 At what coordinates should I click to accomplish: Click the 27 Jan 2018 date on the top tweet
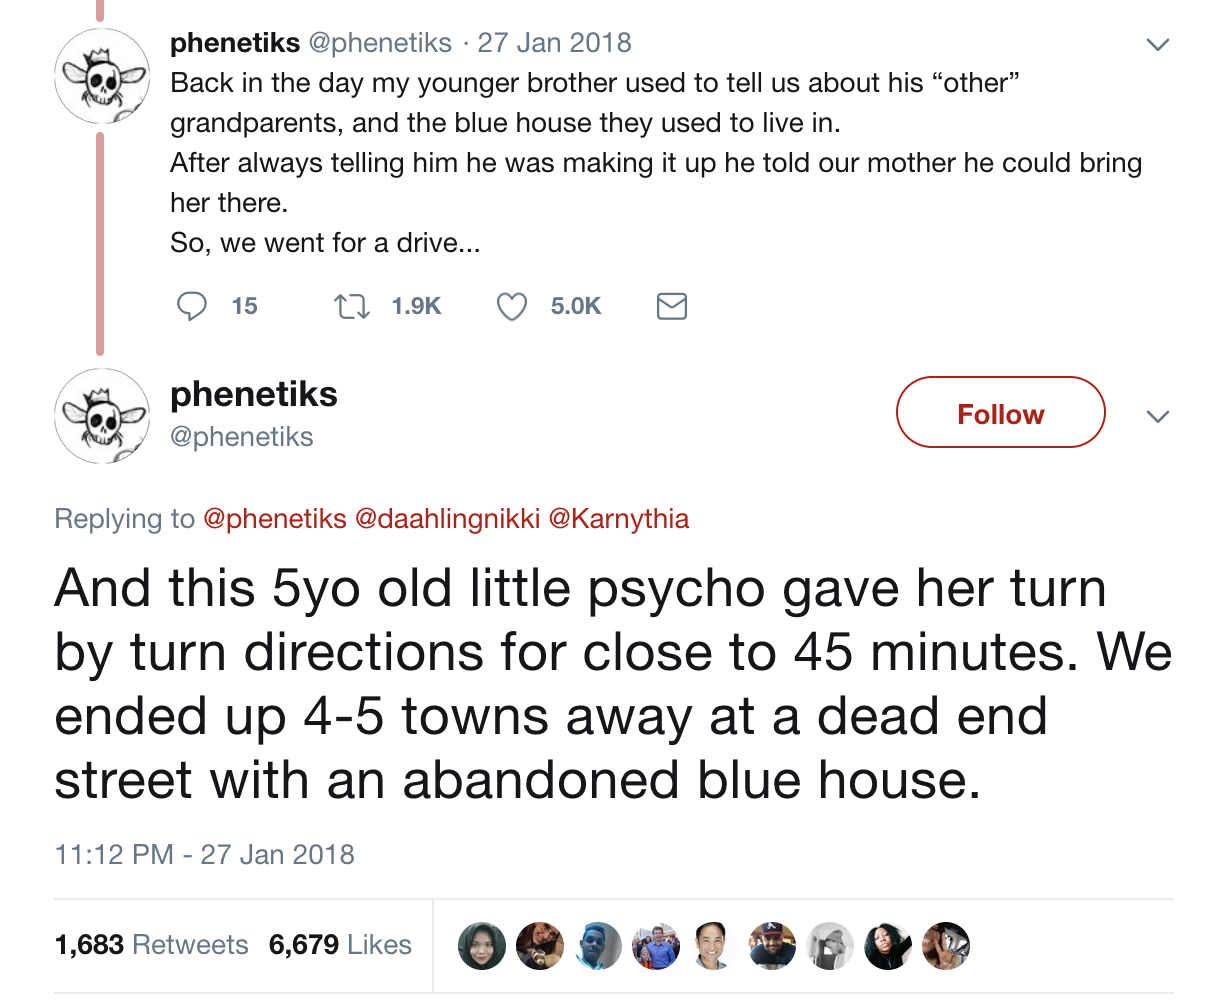coord(554,43)
